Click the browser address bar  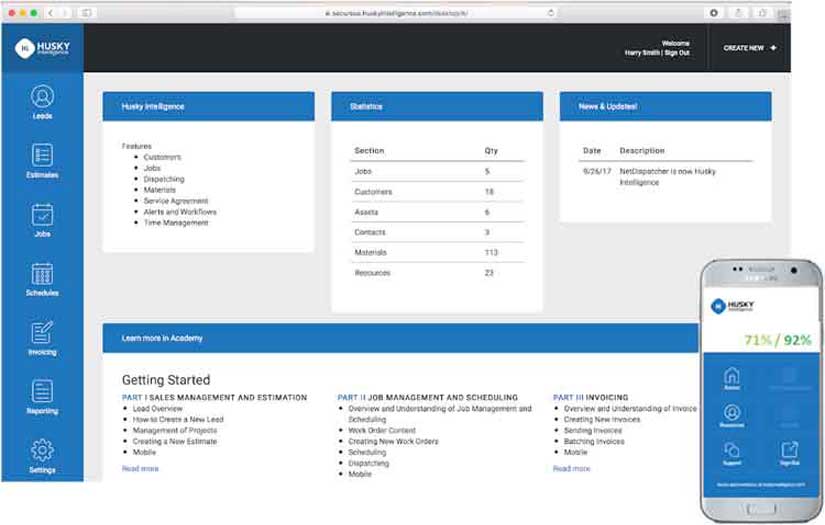click(396, 13)
